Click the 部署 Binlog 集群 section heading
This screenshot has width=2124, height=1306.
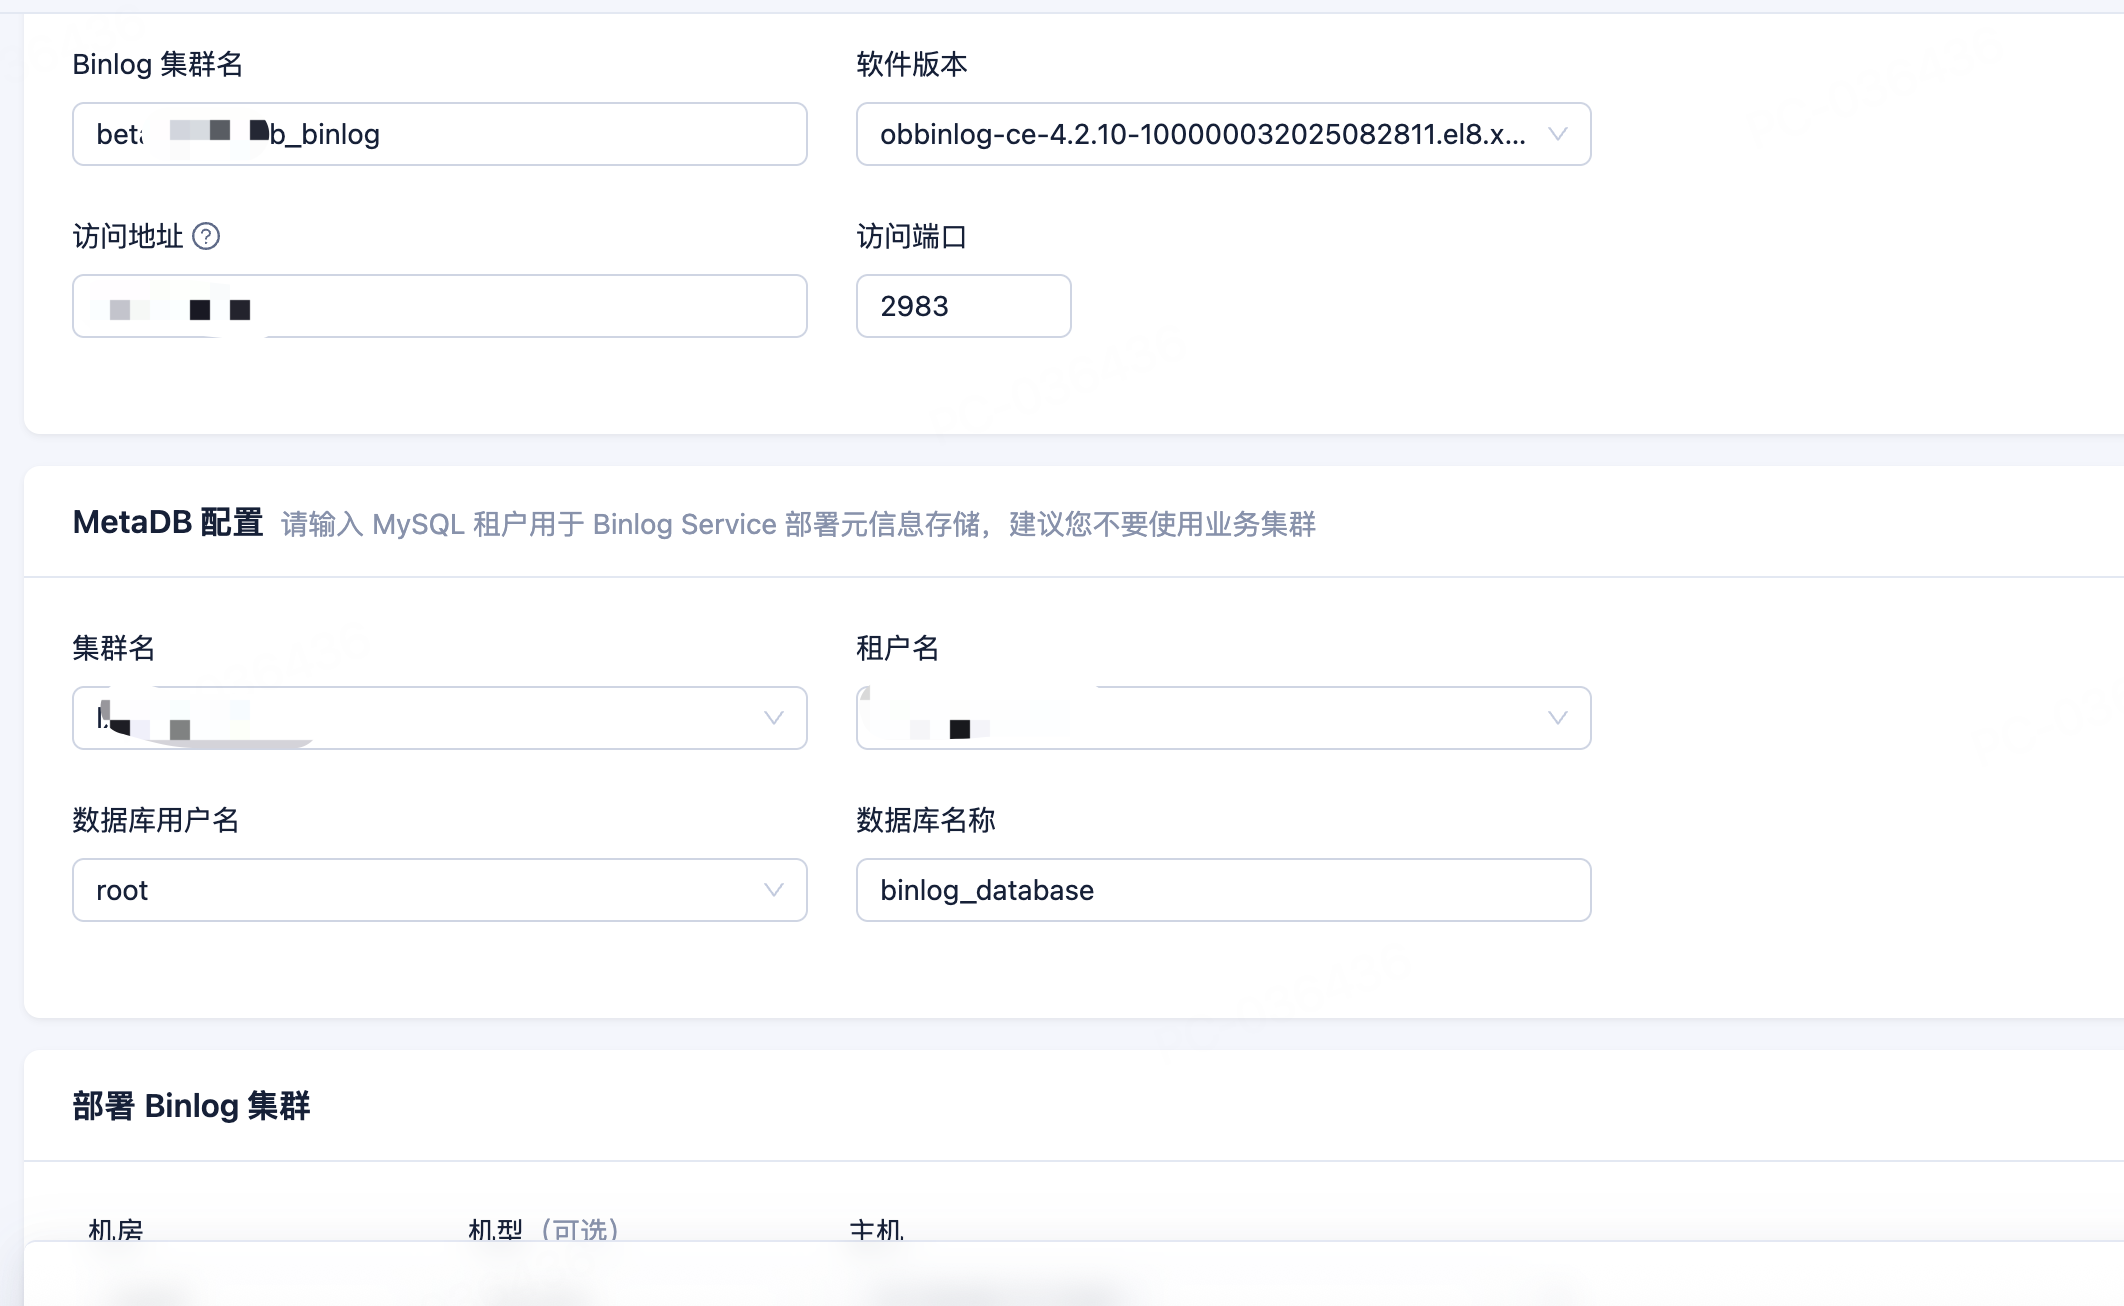(x=191, y=1106)
